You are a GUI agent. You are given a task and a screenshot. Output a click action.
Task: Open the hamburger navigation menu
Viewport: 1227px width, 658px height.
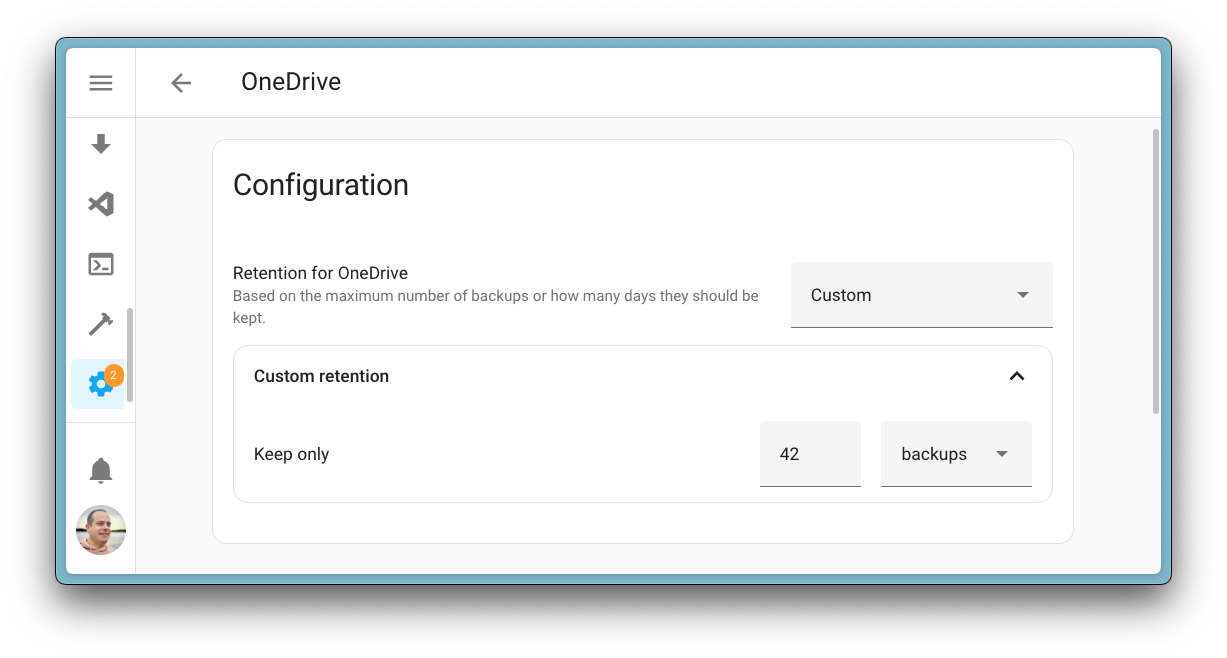click(x=101, y=83)
